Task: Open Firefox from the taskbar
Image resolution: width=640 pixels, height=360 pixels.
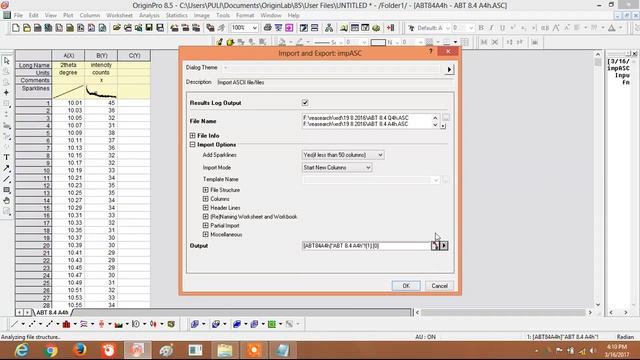Action: tap(80, 350)
